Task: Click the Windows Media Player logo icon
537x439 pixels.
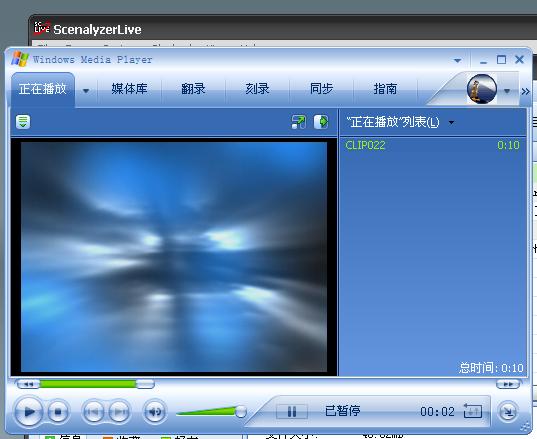Action: (x=20, y=59)
